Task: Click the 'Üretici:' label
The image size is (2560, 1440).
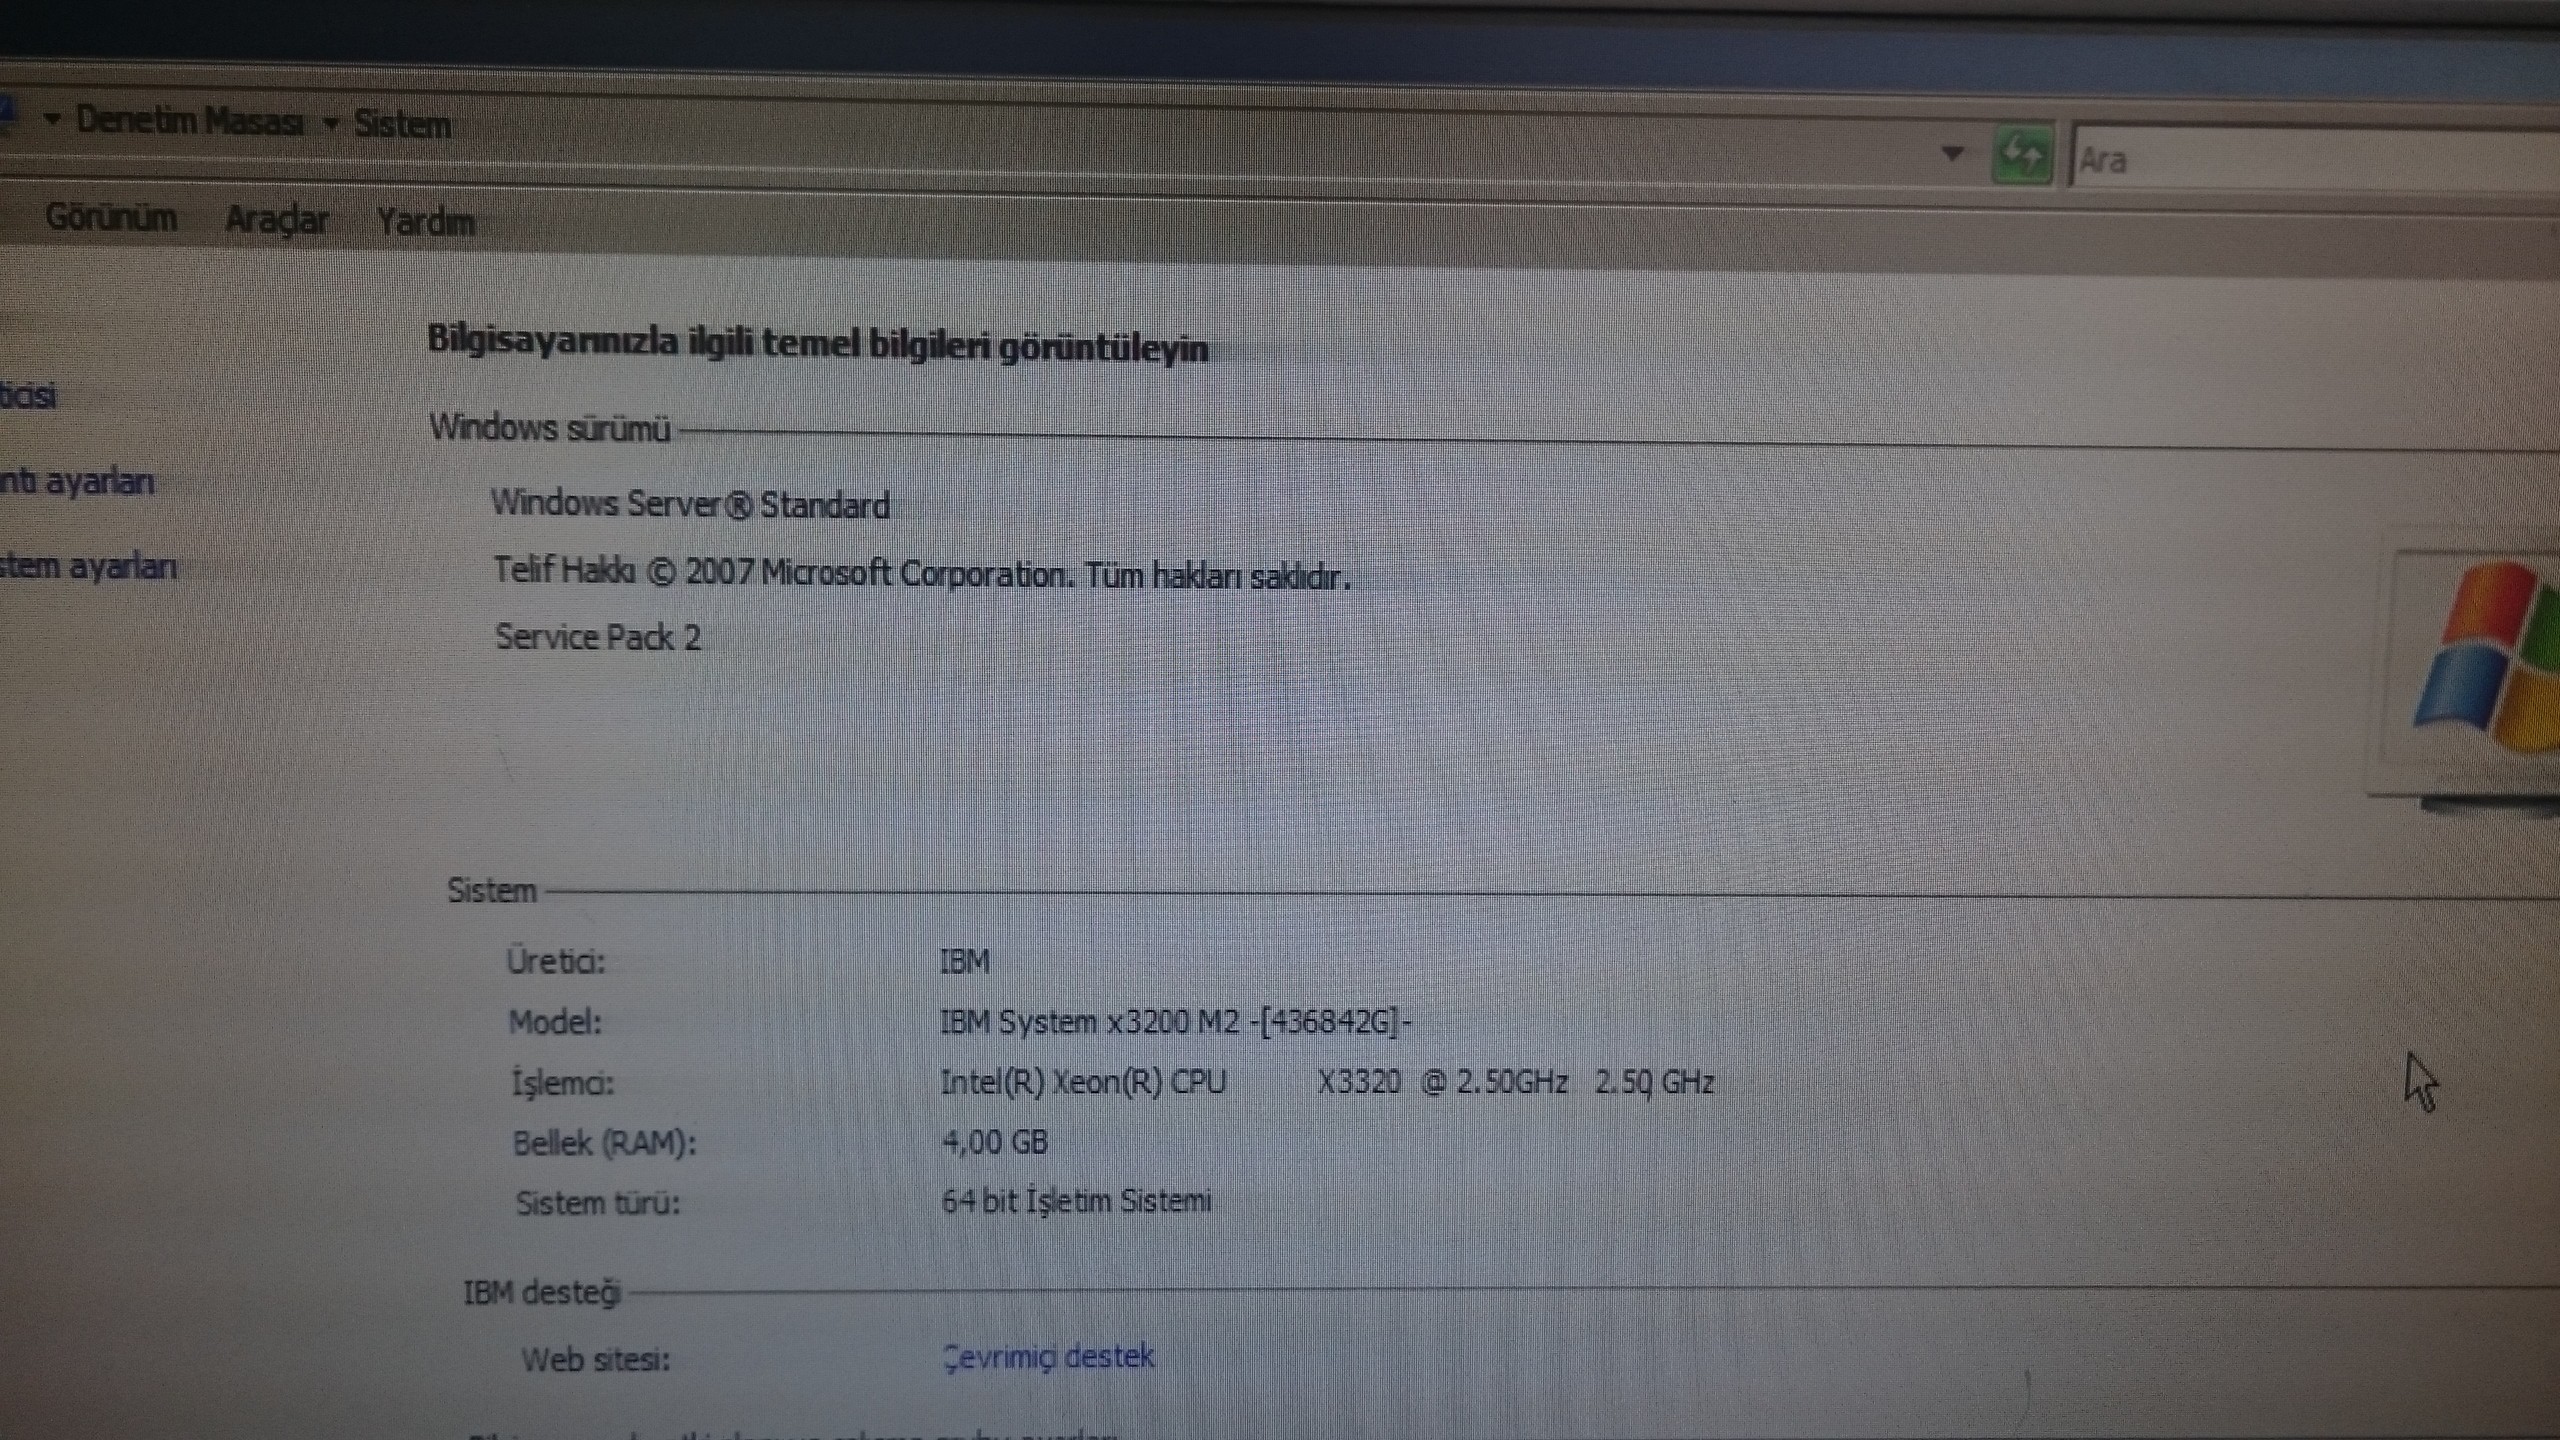Action: 556,961
